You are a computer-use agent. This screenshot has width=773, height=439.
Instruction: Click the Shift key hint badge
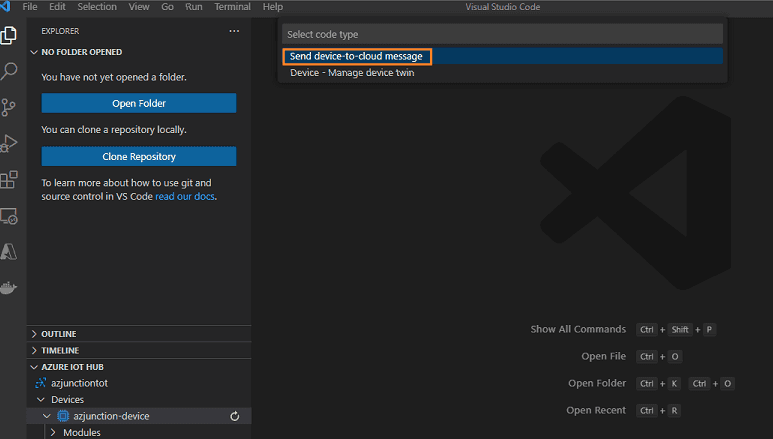tap(680, 329)
